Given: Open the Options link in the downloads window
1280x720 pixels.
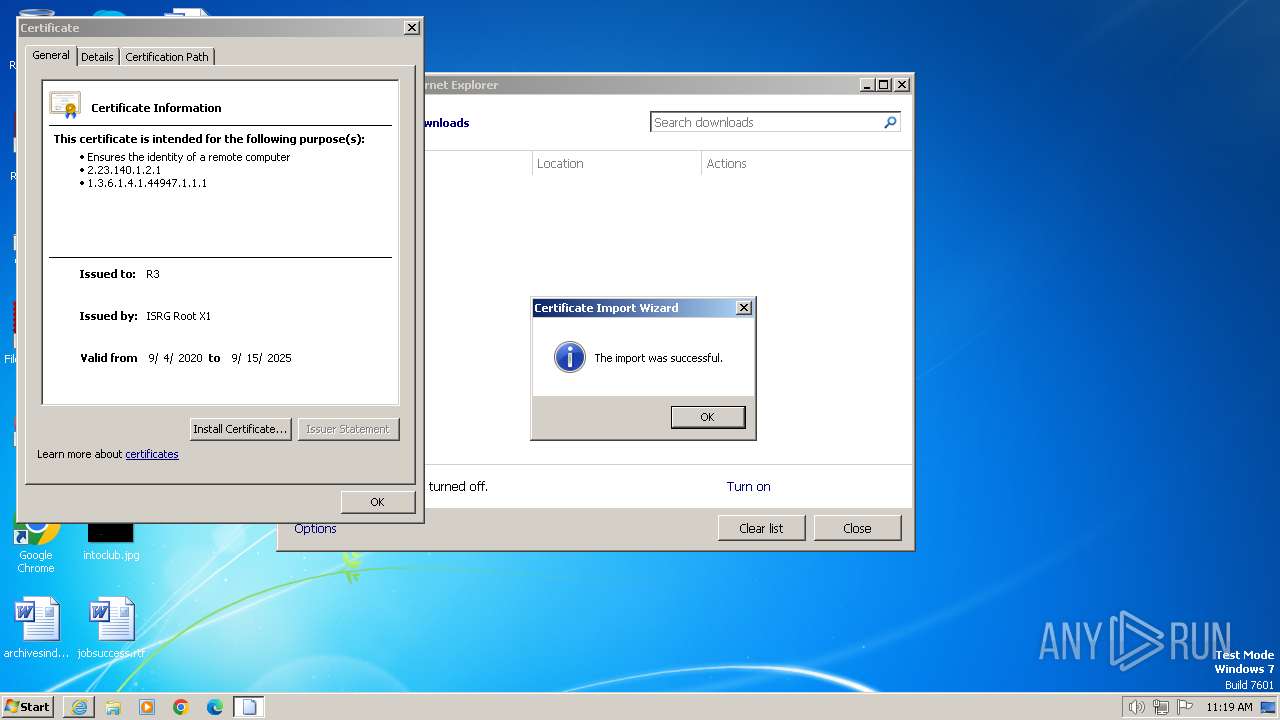Looking at the screenshot, I should point(315,529).
